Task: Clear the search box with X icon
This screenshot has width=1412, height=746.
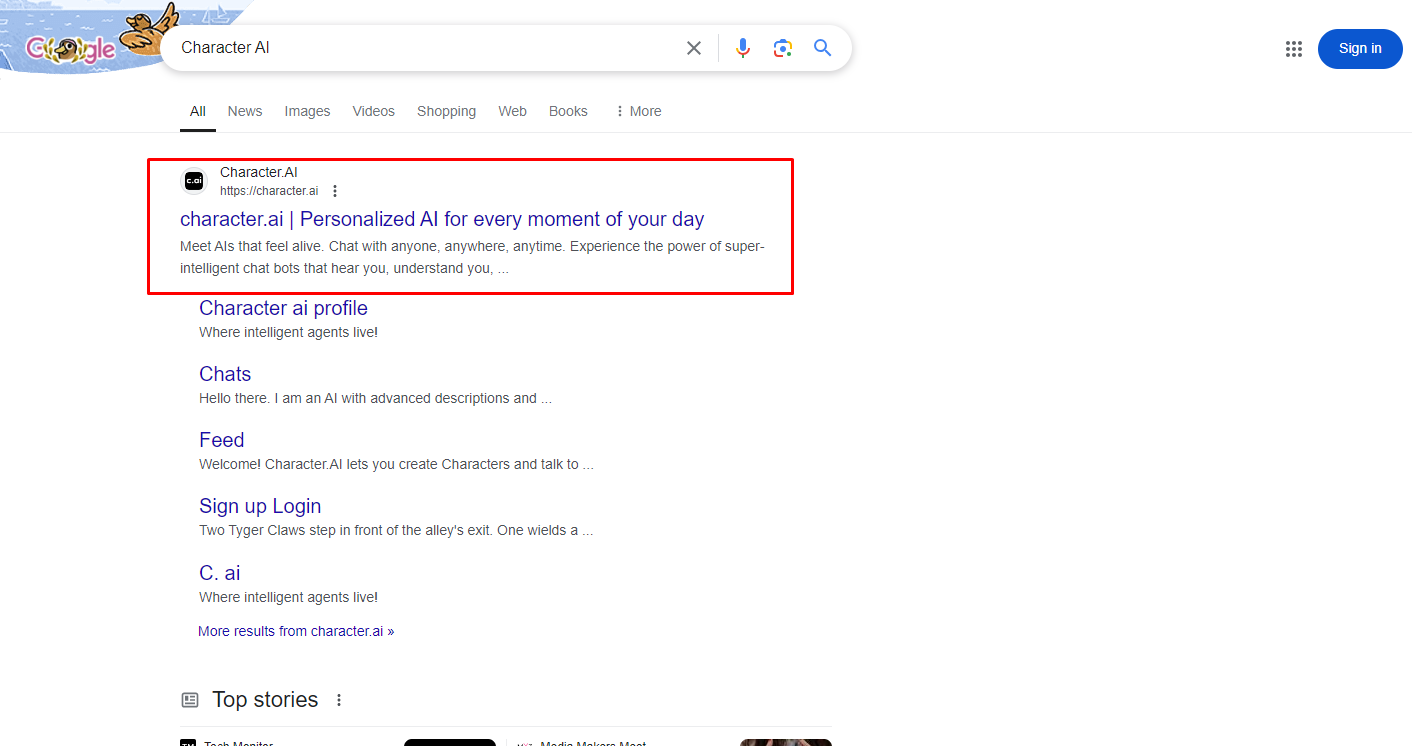Action: click(693, 48)
